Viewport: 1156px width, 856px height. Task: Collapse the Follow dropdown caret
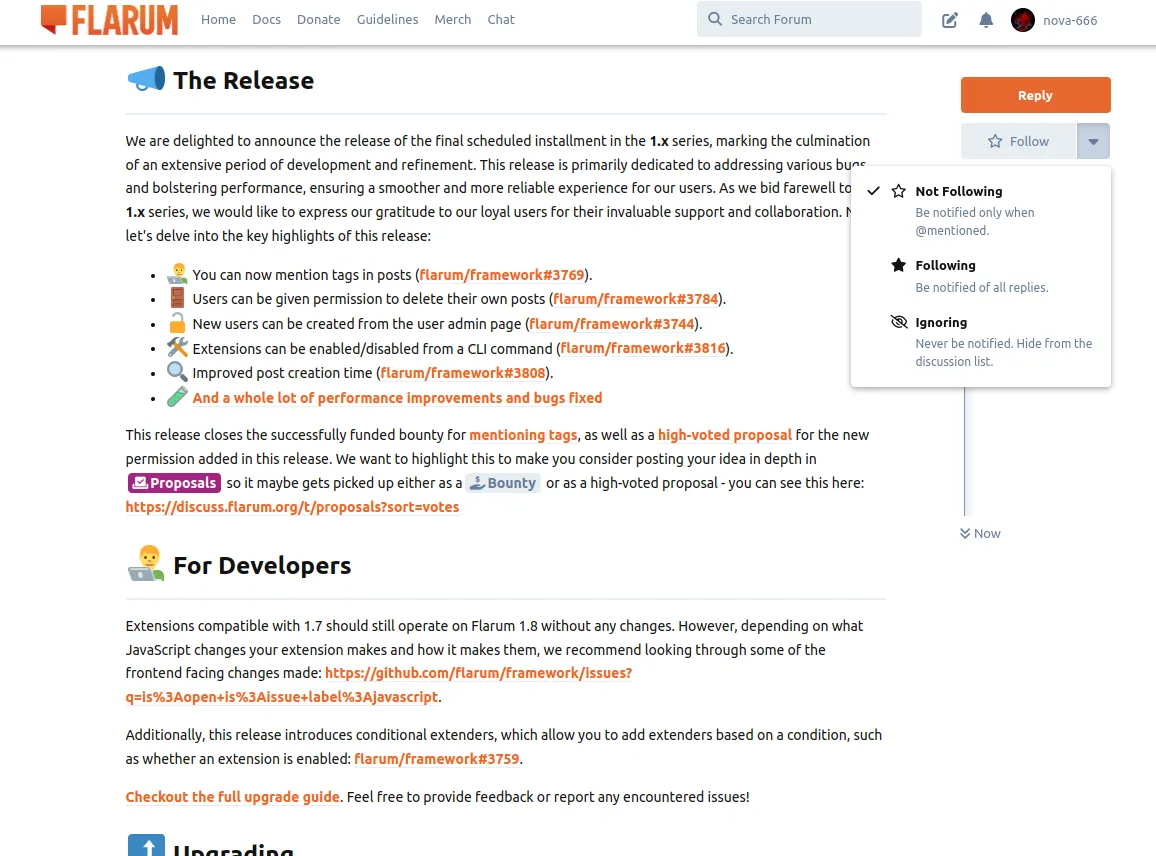(x=1093, y=142)
